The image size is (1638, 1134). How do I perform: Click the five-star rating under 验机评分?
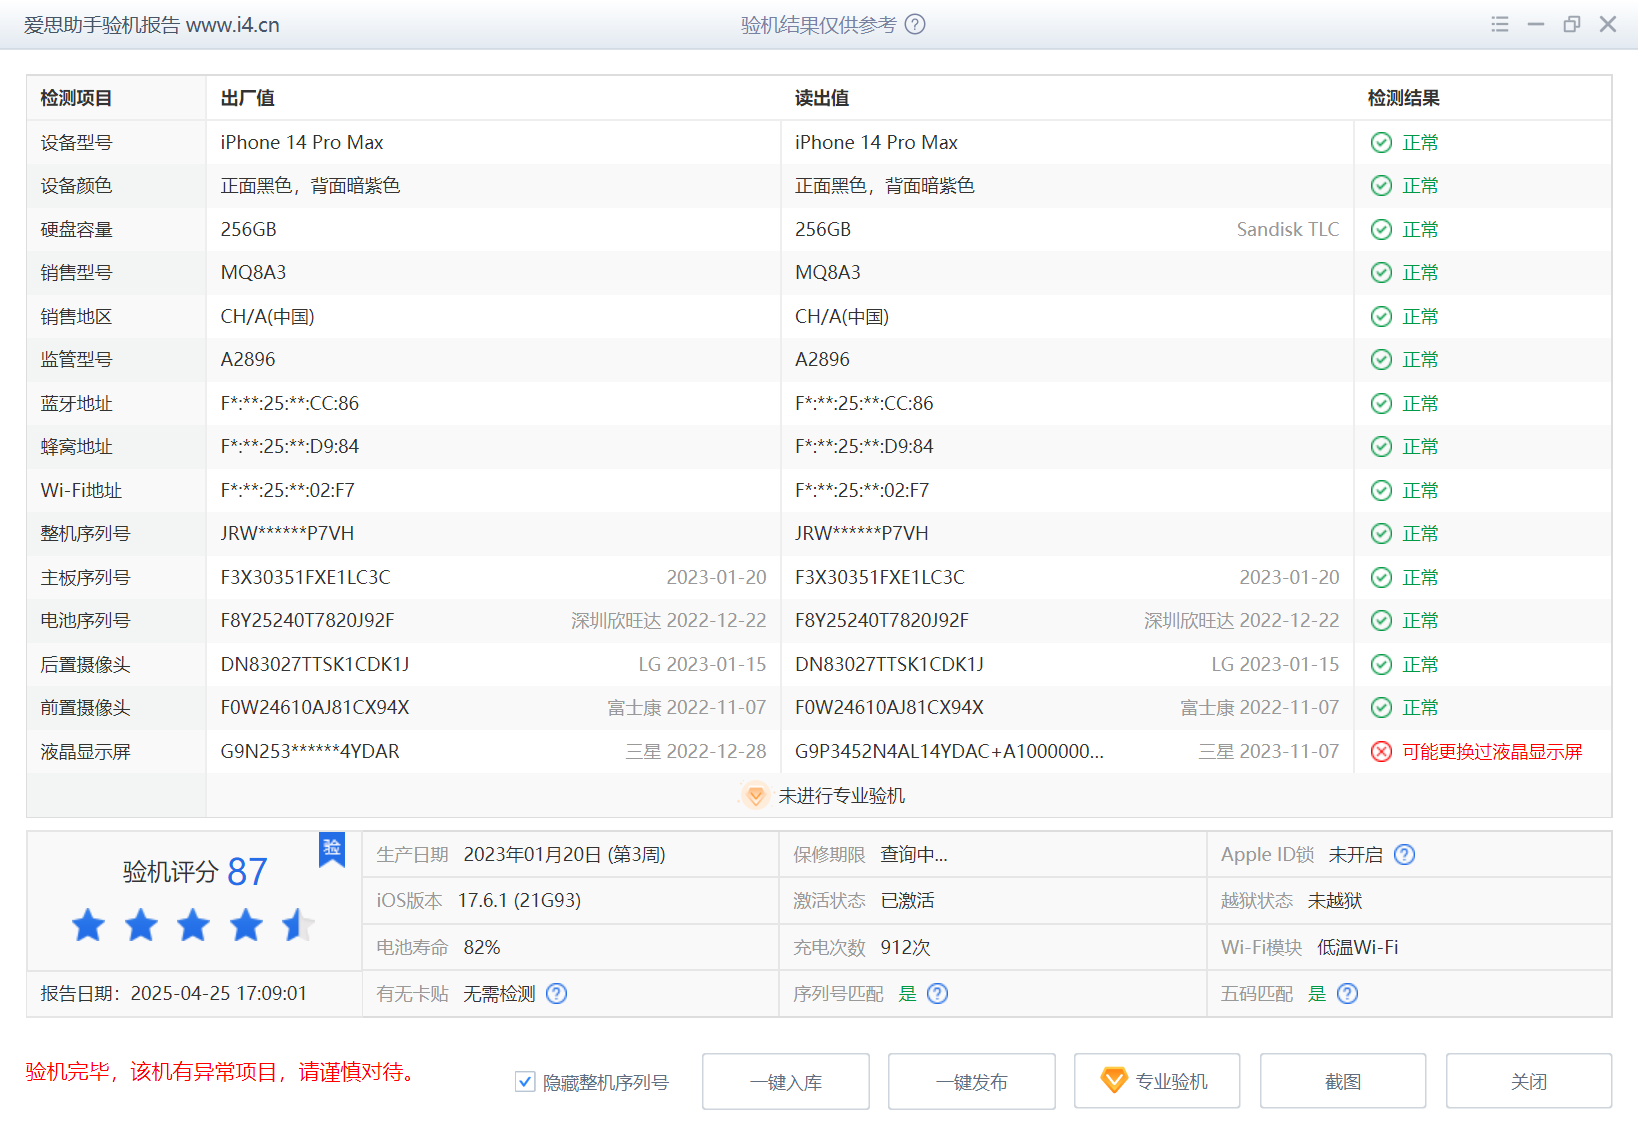[x=193, y=925]
